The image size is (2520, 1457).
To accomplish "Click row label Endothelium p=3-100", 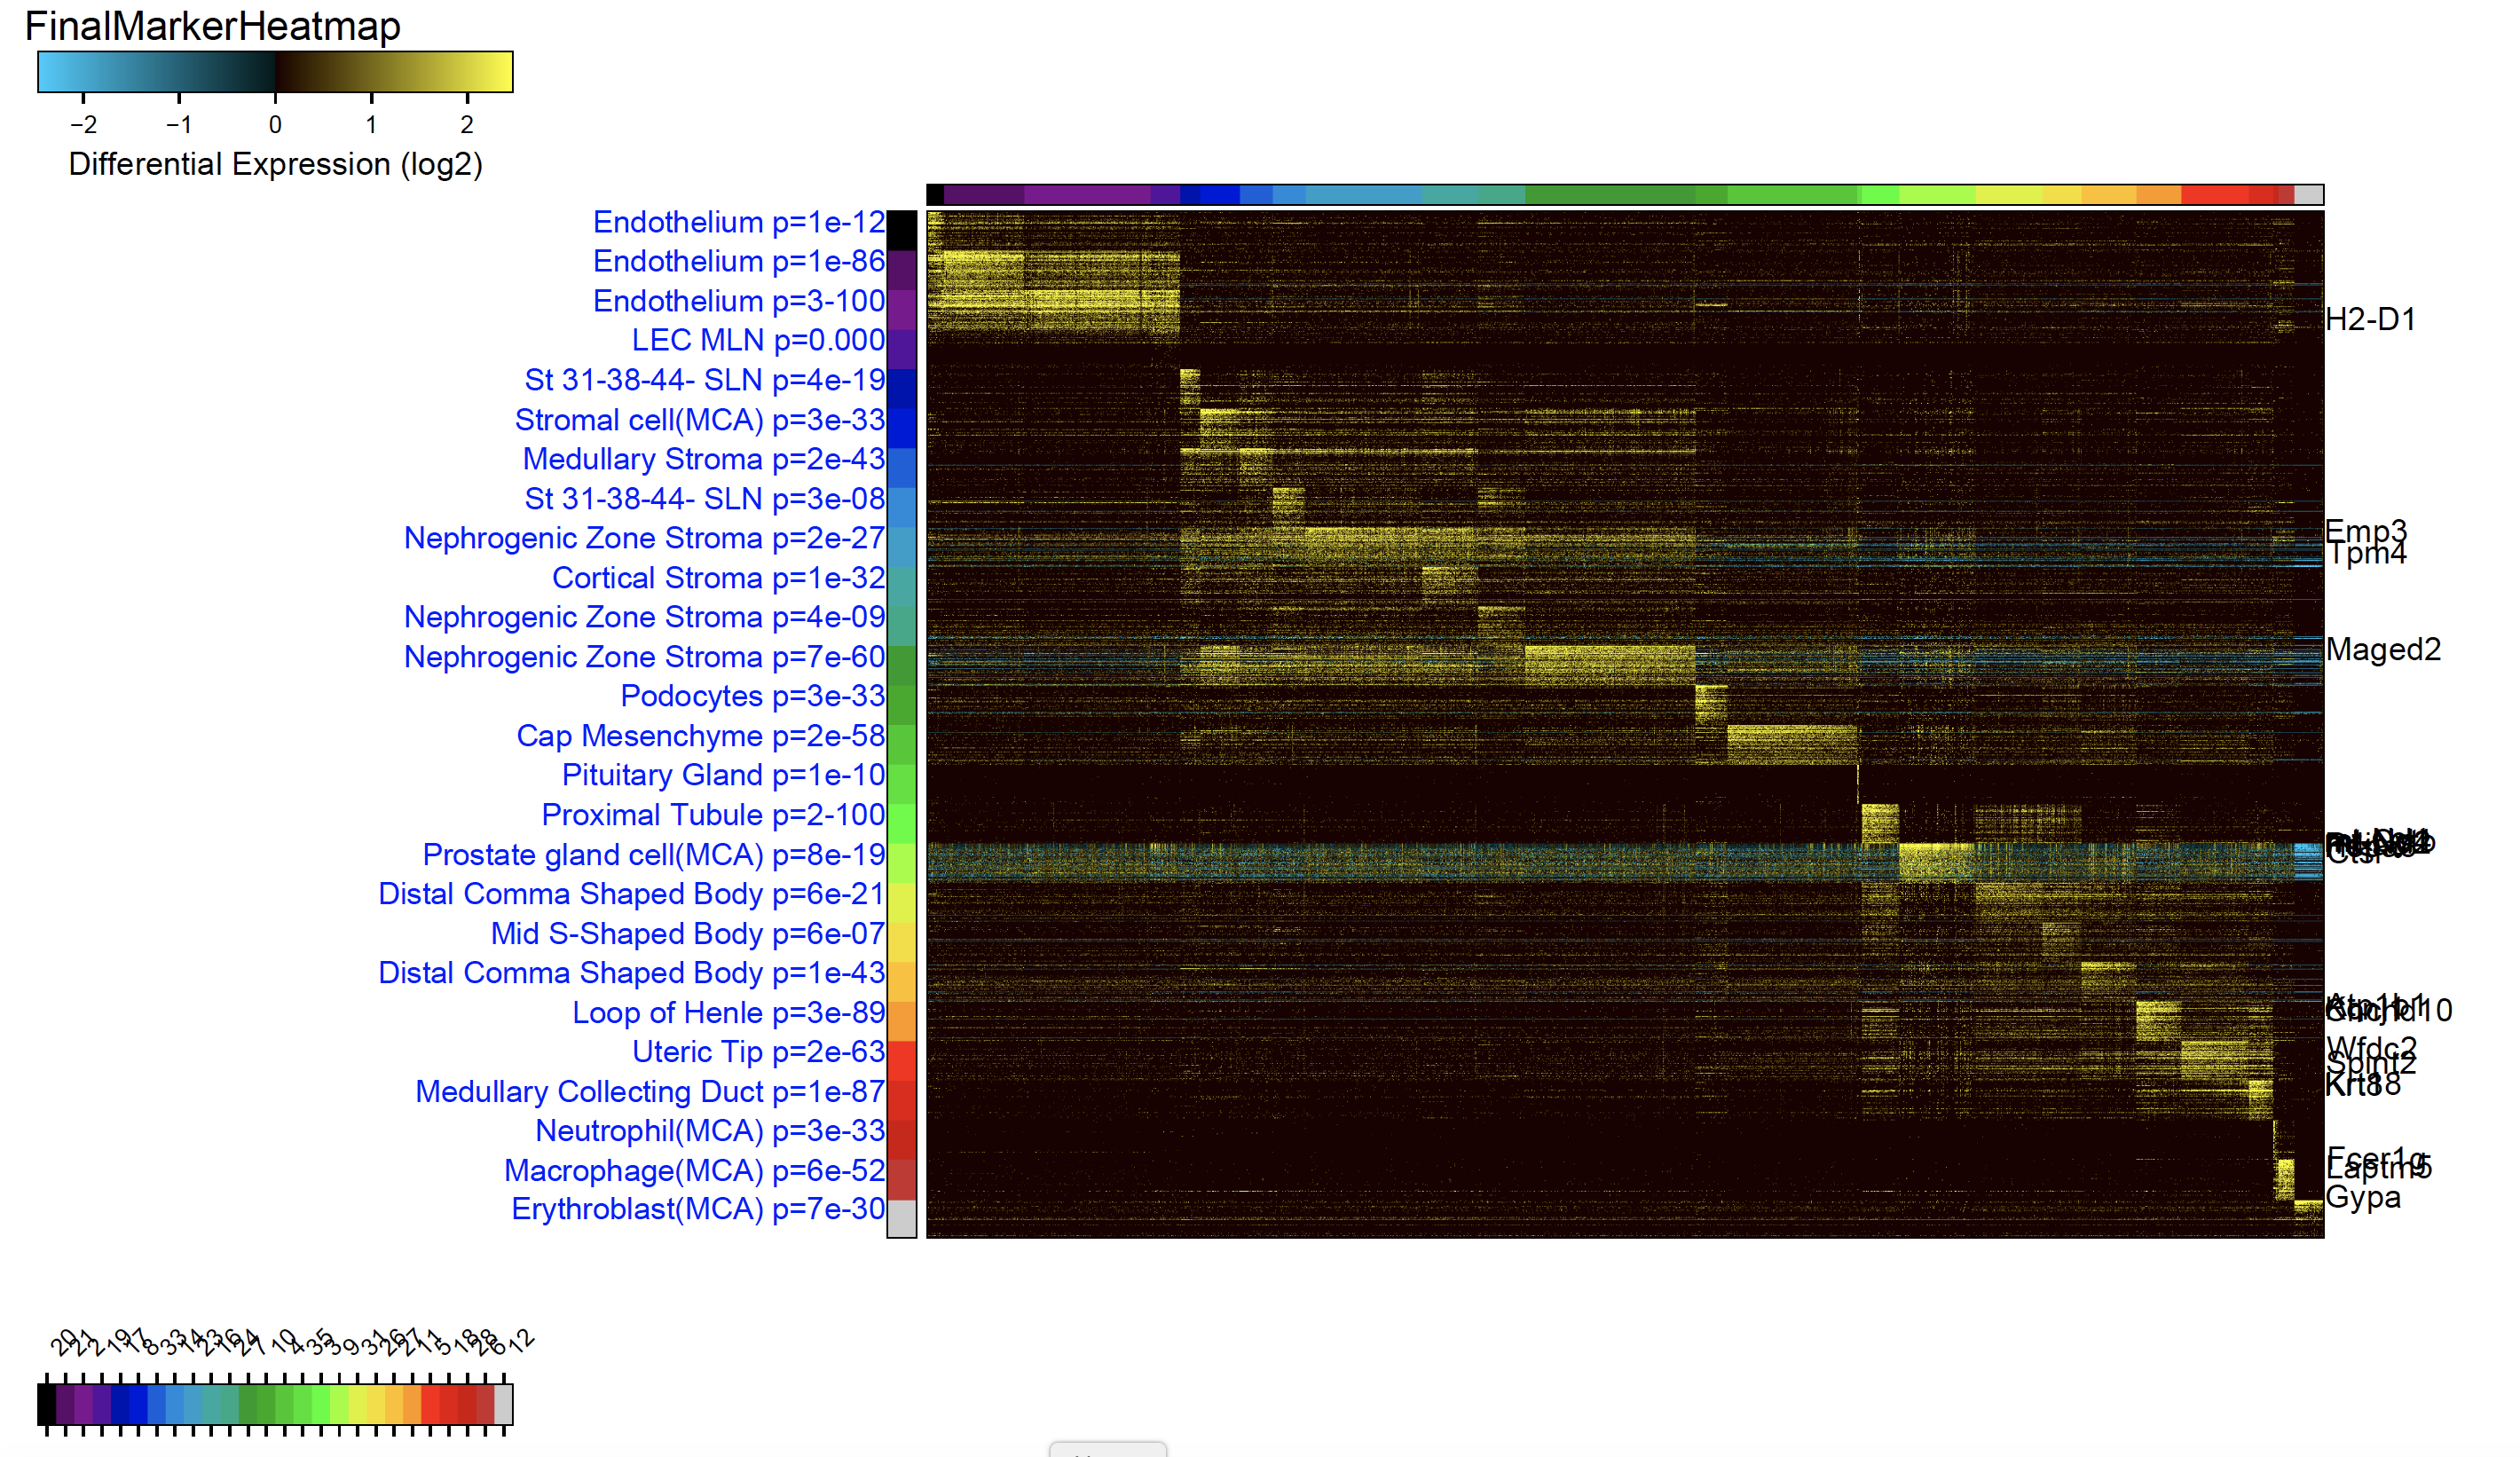I will [x=738, y=301].
